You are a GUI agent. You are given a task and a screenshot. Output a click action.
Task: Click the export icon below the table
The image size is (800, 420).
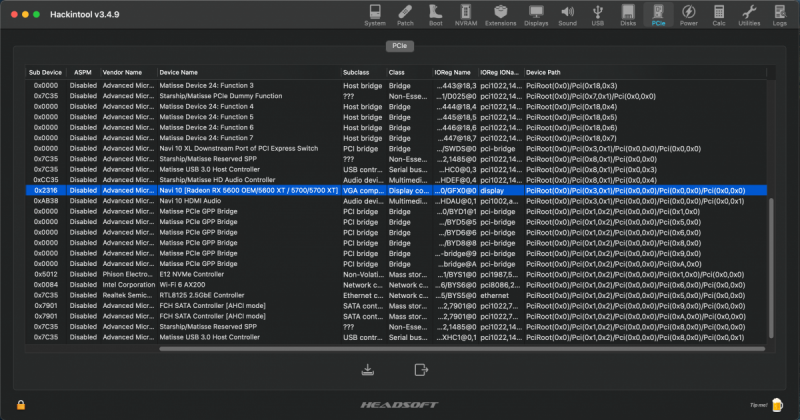(x=420, y=370)
